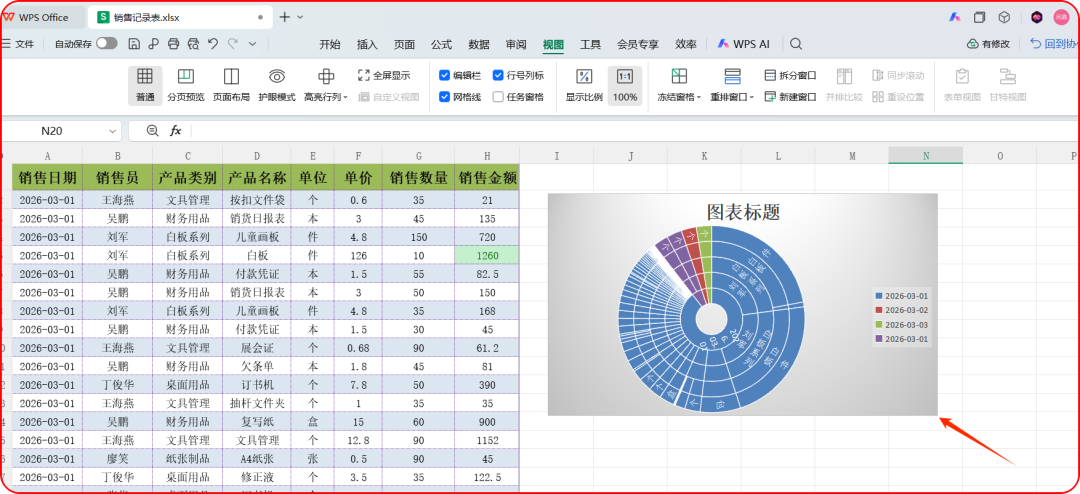This screenshot has height=494, width=1080.
Task: Click the green 2026-03-03 legend swatch
Action: tap(878, 325)
